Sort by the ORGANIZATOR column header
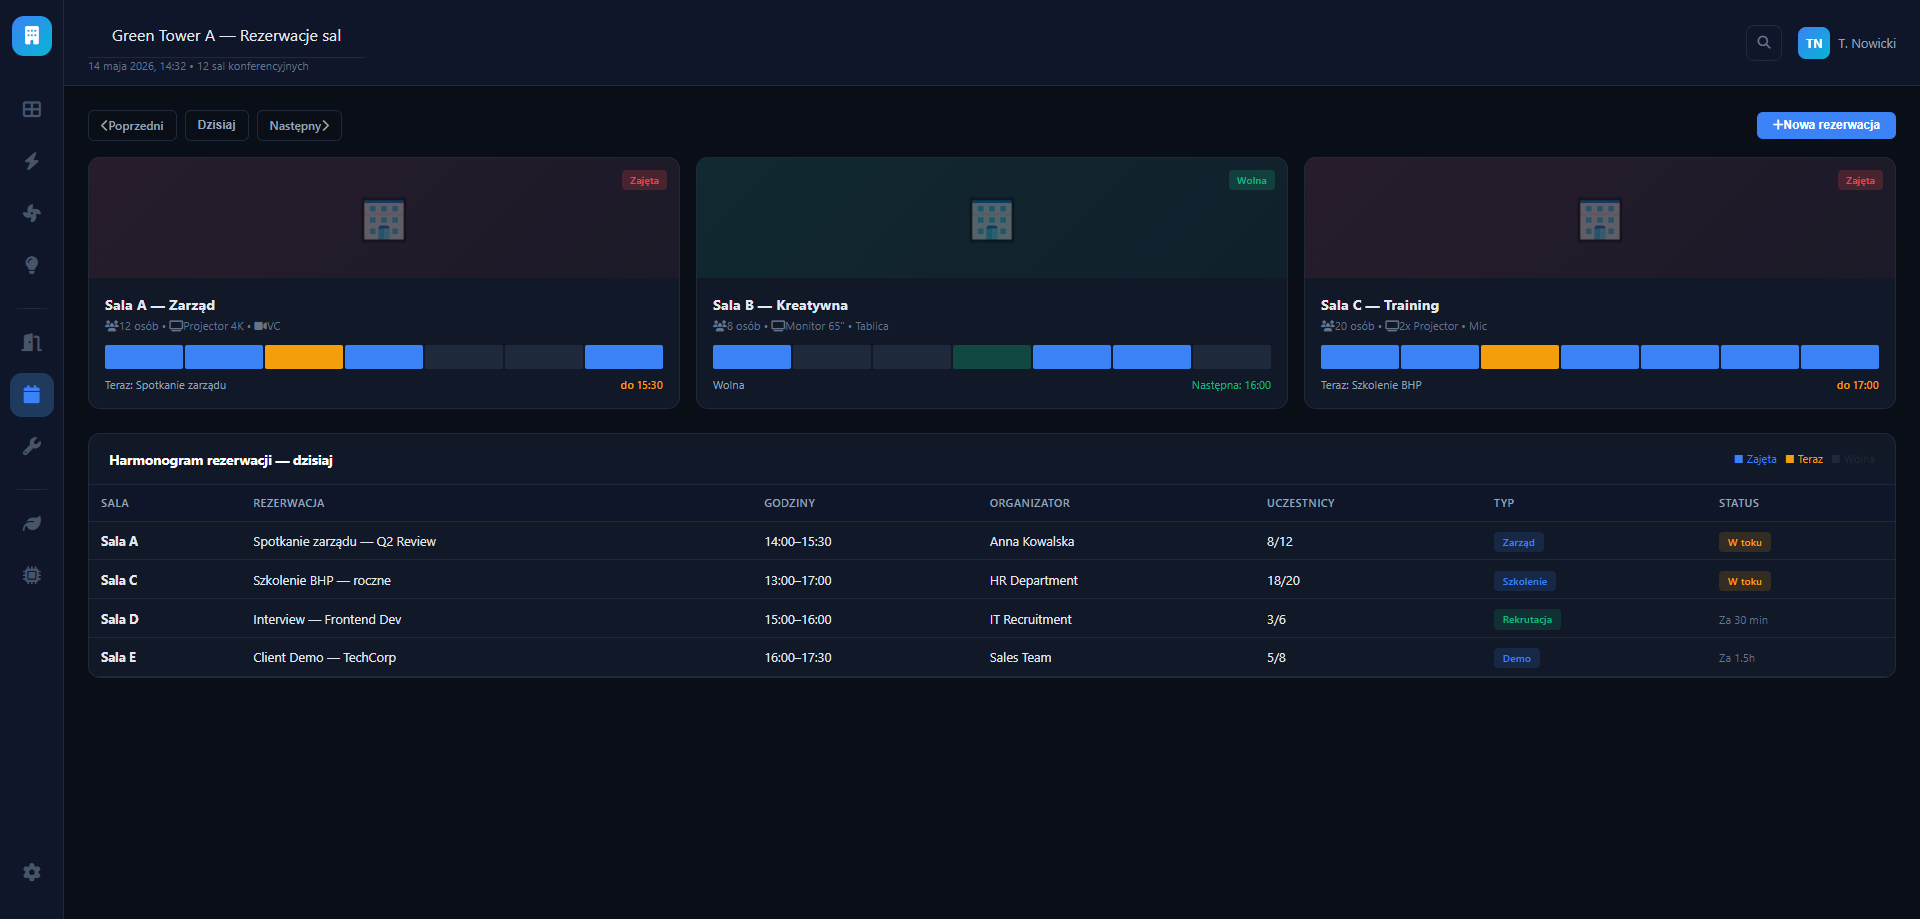The image size is (1920, 919). pyautogui.click(x=1030, y=503)
